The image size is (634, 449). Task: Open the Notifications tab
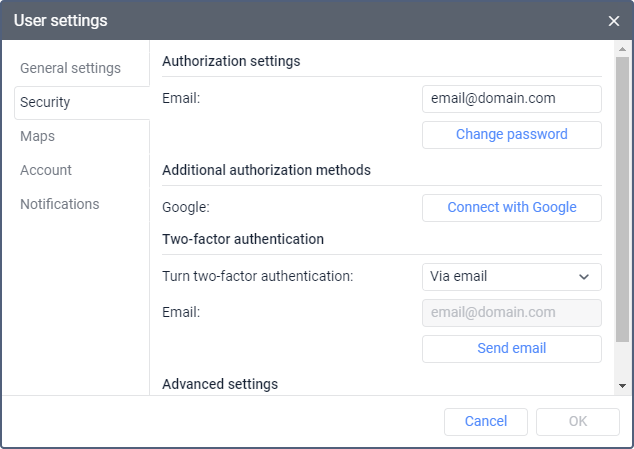(x=60, y=204)
